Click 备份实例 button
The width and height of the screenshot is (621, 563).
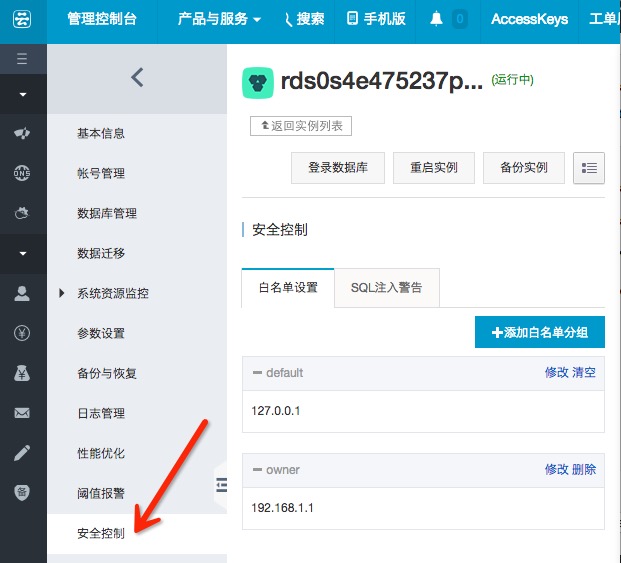click(524, 167)
